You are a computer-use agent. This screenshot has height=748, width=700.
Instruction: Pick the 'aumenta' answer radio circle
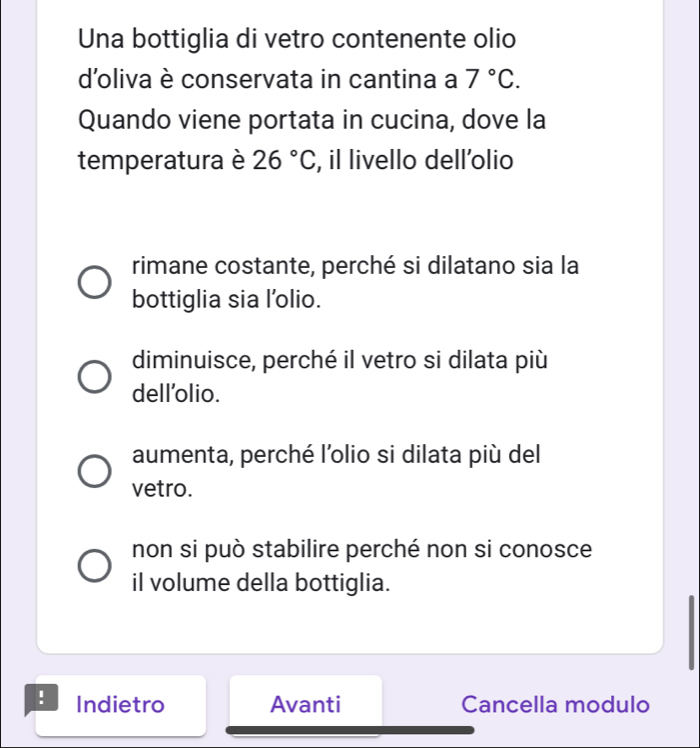point(96,472)
